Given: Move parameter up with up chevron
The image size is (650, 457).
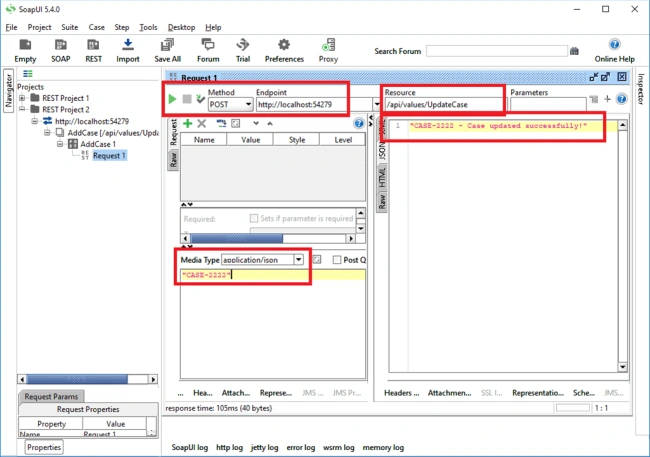Looking at the screenshot, I should tap(270, 124).
